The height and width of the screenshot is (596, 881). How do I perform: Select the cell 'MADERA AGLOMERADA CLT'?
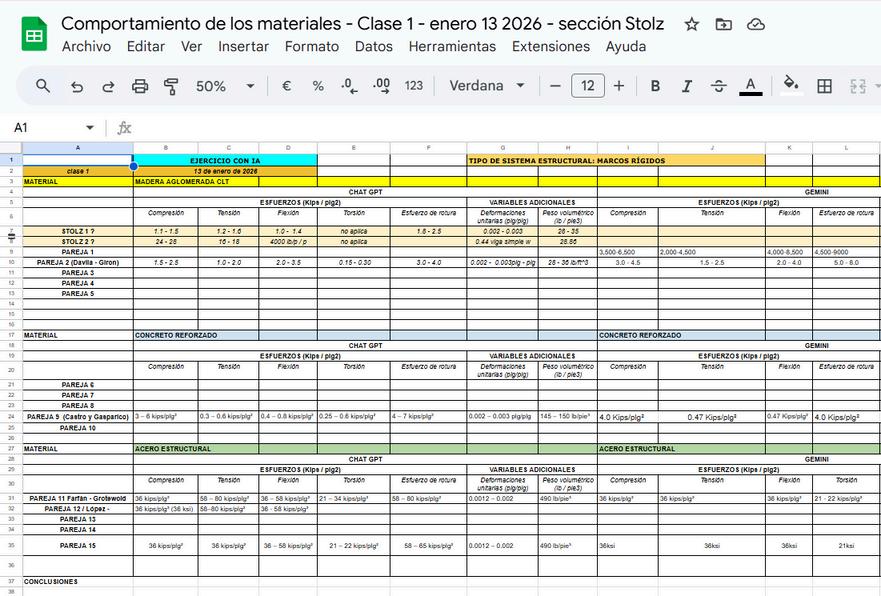[x=196, y=181]
